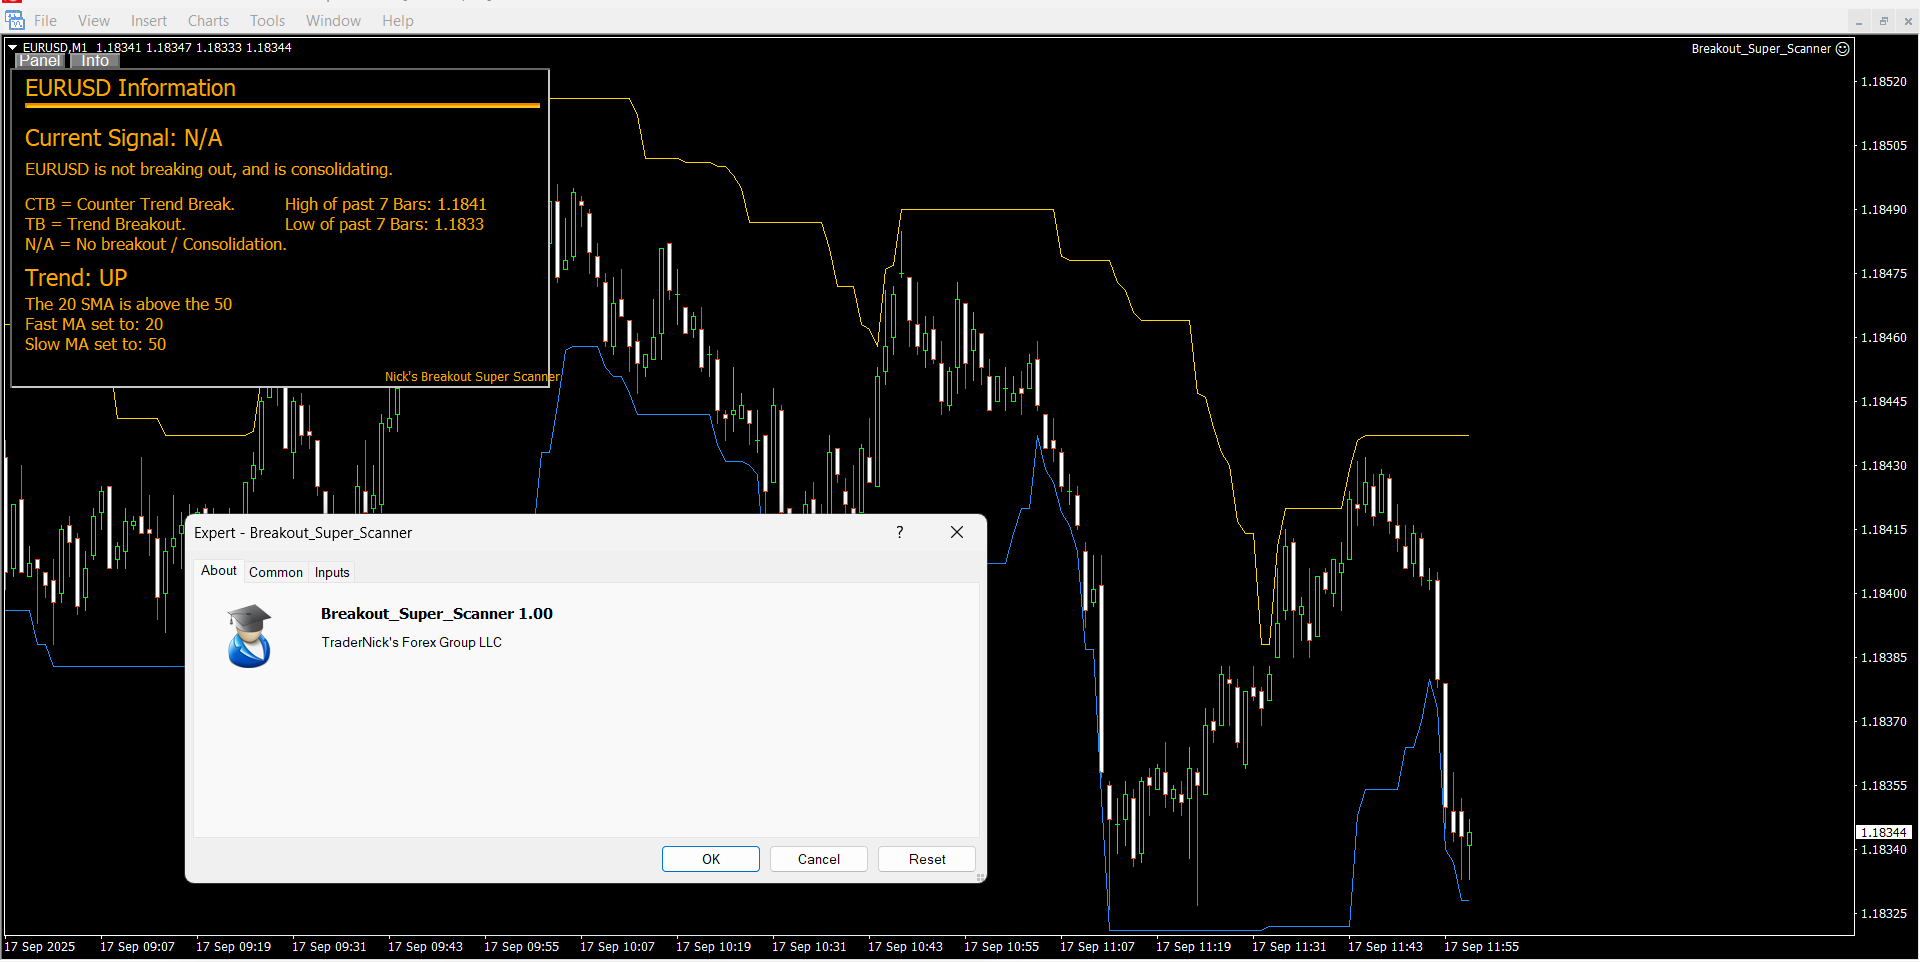Click "TB = Trend Breakout." legend line
1920x962 pixels.
(105, 224)
